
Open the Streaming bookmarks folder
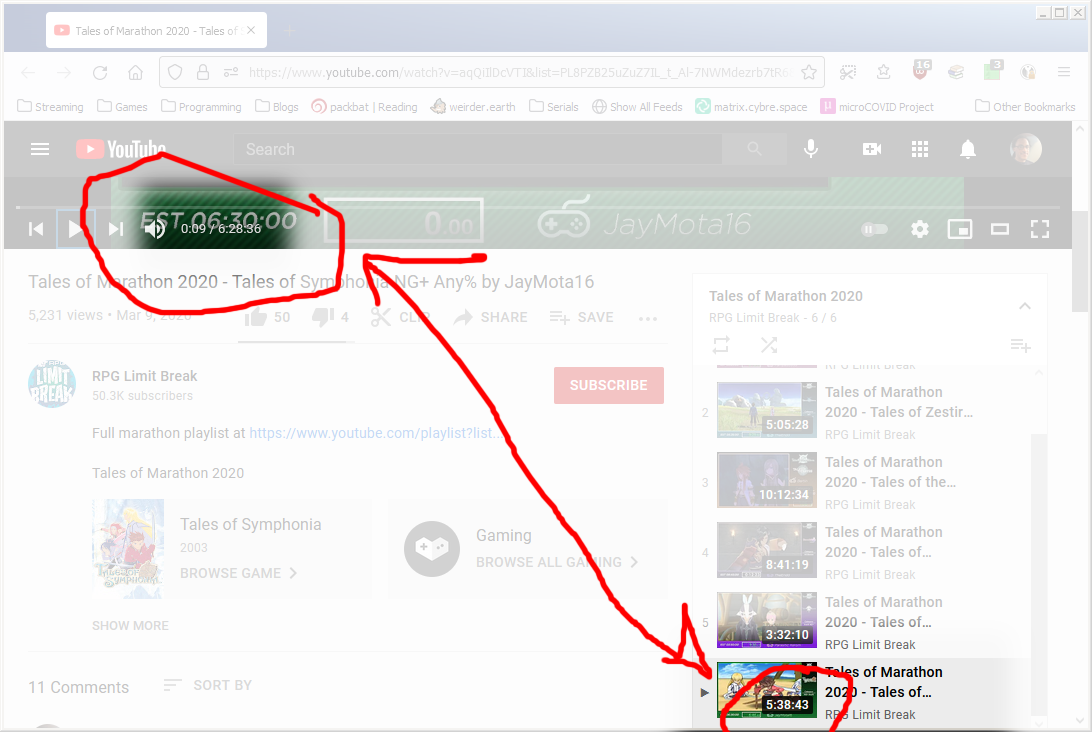pyautogui.click(x=50, y=107)
